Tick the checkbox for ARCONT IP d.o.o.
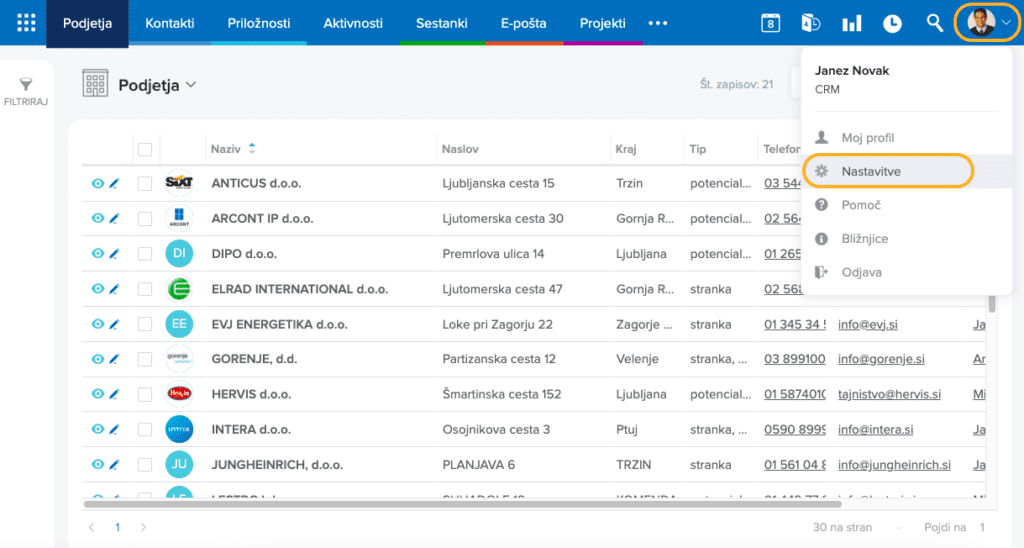 tap(145, 219)
